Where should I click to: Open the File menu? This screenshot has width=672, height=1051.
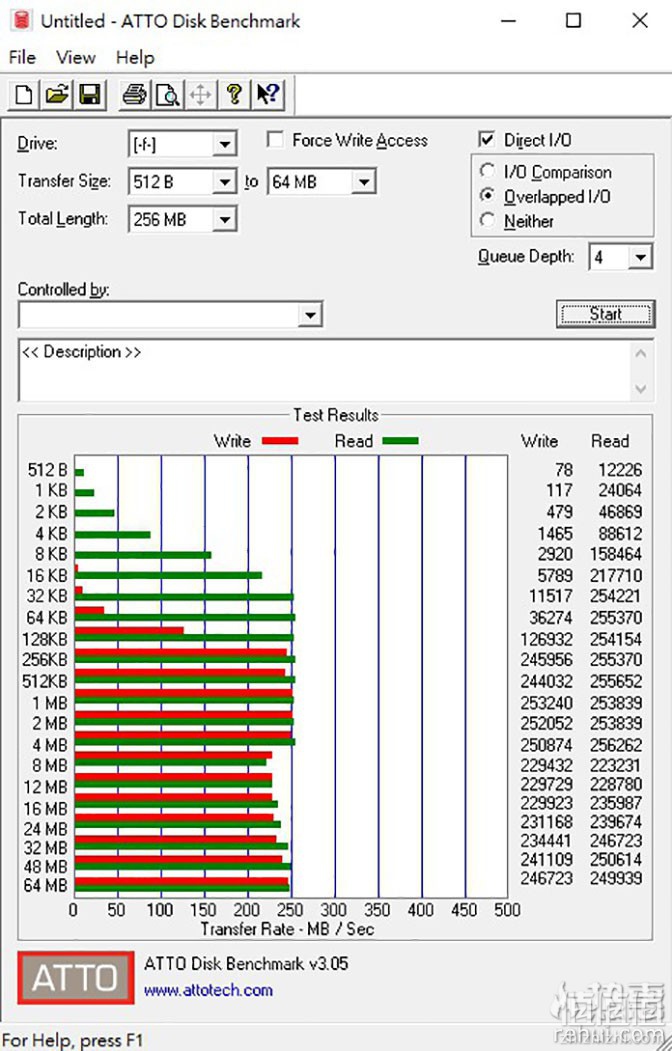click(x=22, y=57)
